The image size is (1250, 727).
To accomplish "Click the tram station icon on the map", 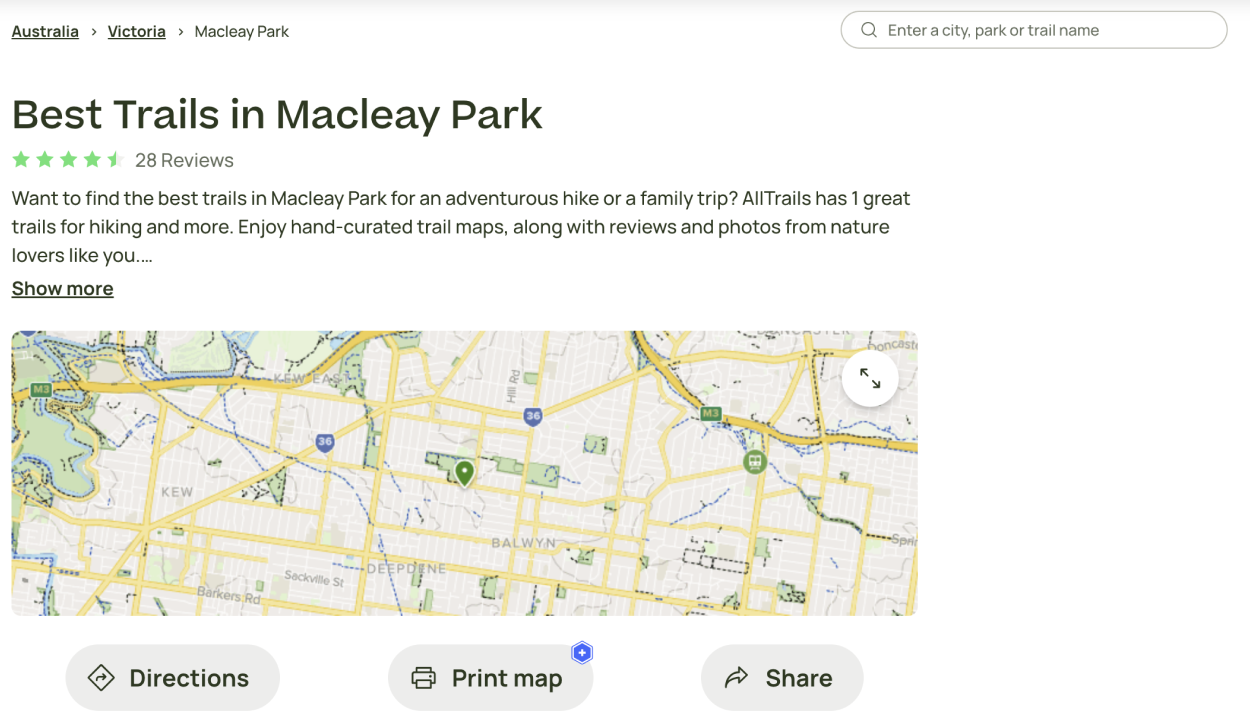I will 754,461.
